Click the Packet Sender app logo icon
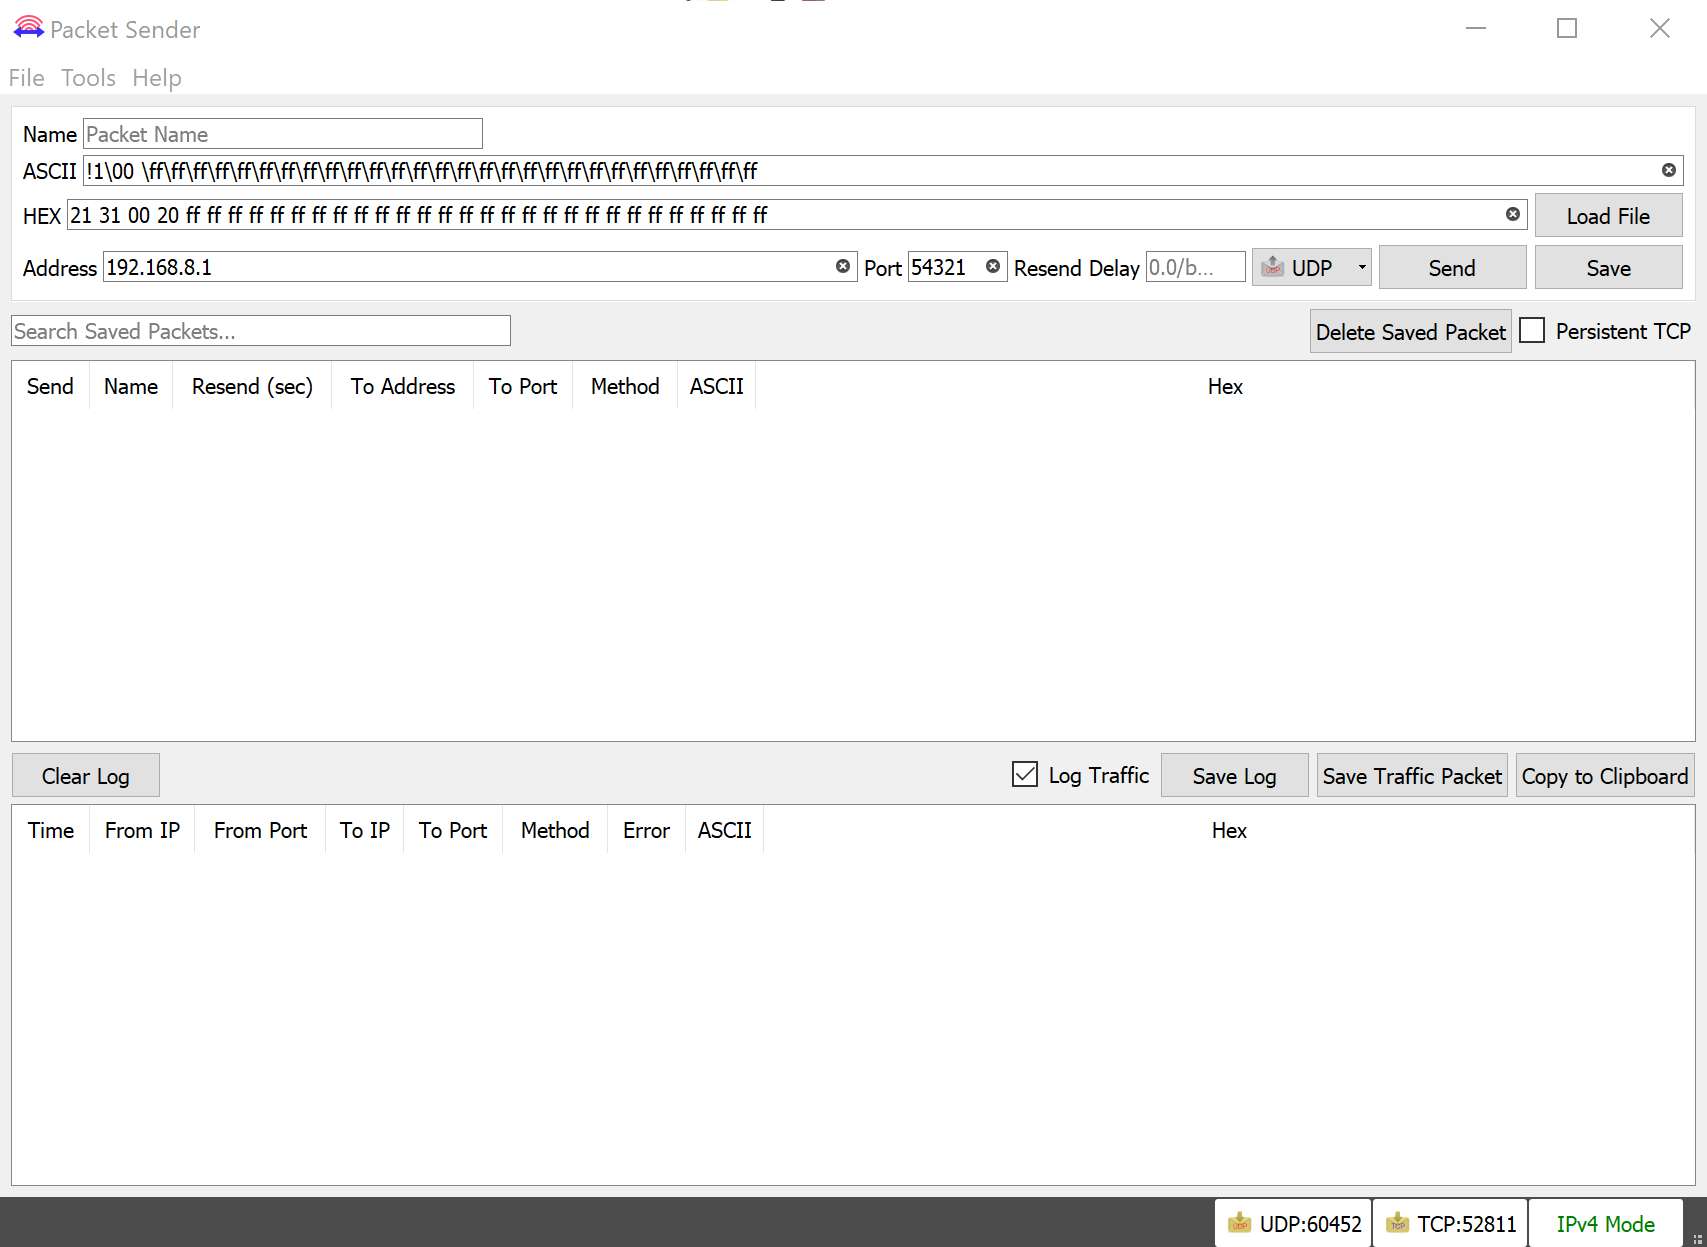The image size is (1707, 1247). 28,28
